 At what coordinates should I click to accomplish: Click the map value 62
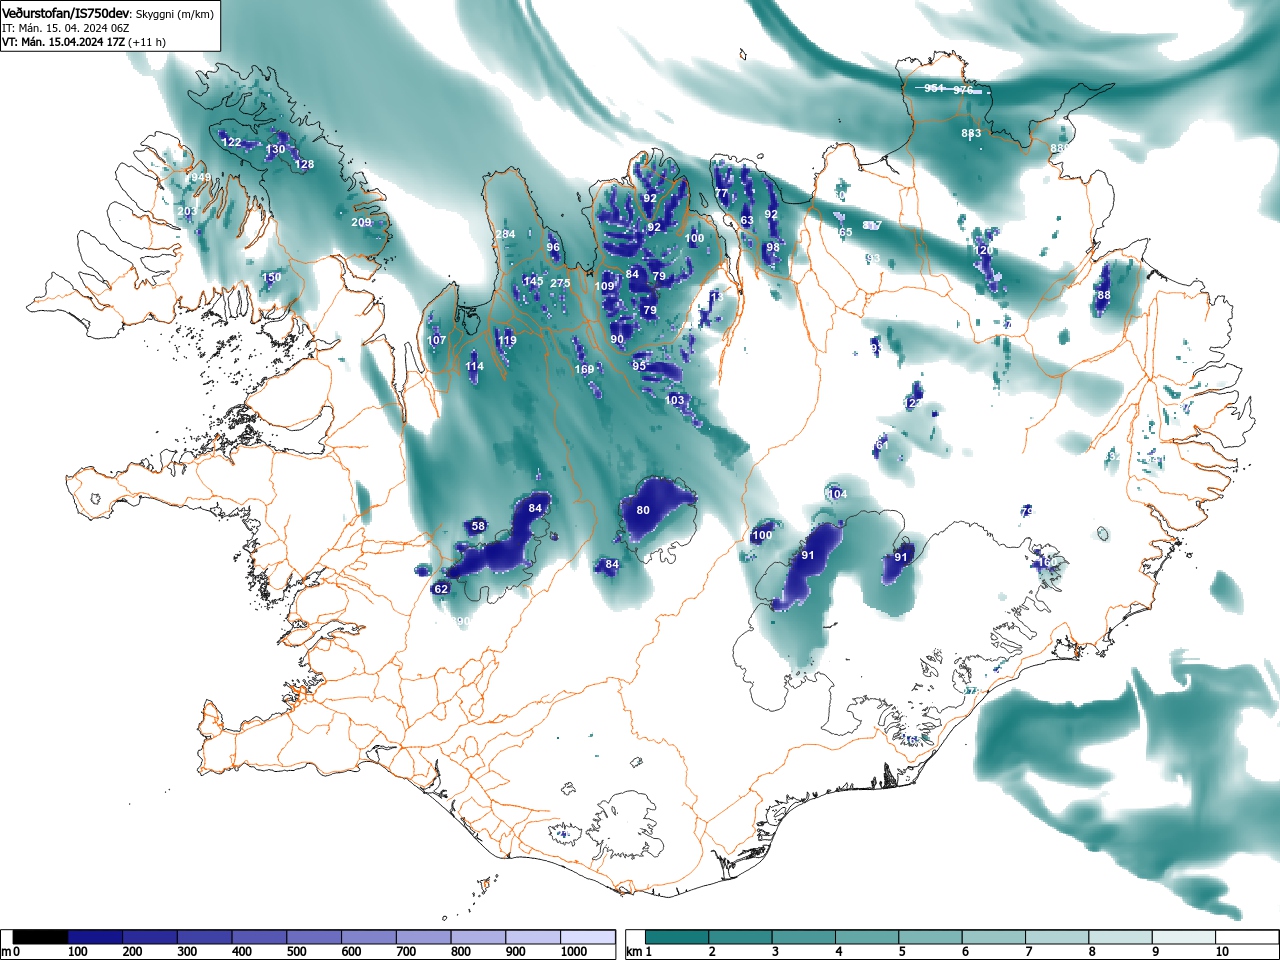441,589
